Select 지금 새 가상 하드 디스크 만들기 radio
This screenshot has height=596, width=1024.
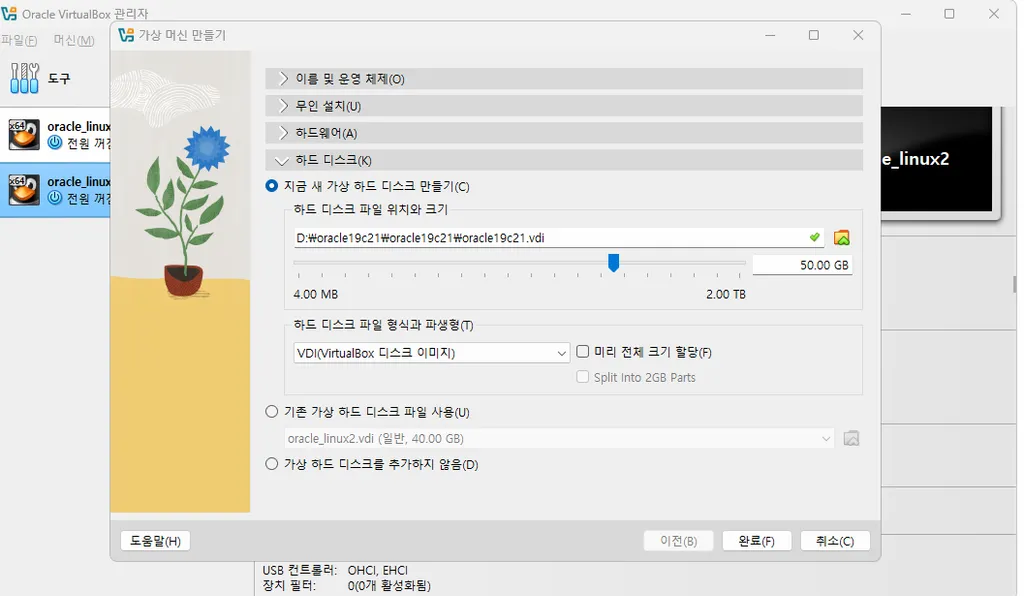(272, 186)
